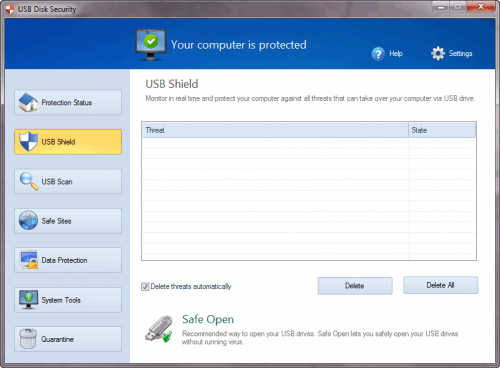Toggle Delete threats automatically checkbox
This screenshot has height=368, width=500.
point(145,286)
